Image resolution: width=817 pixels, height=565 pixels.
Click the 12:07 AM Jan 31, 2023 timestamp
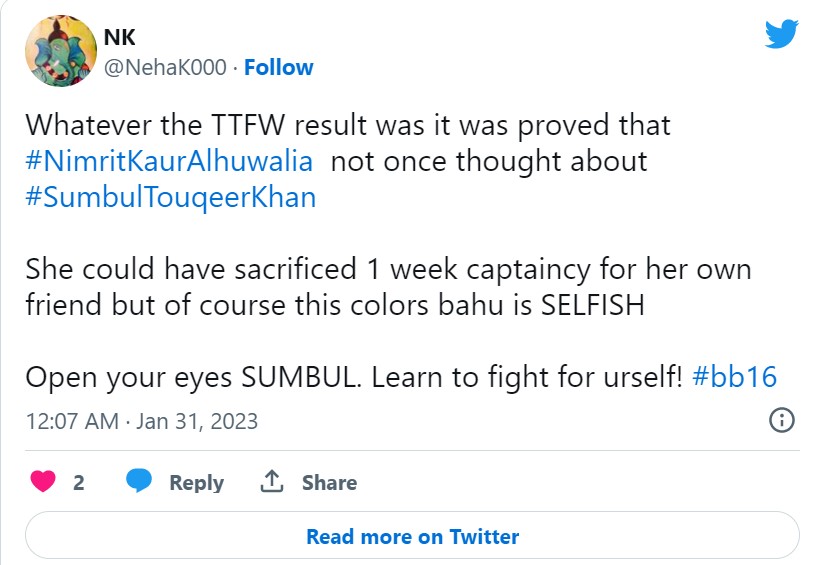click(x=141, y=421)
